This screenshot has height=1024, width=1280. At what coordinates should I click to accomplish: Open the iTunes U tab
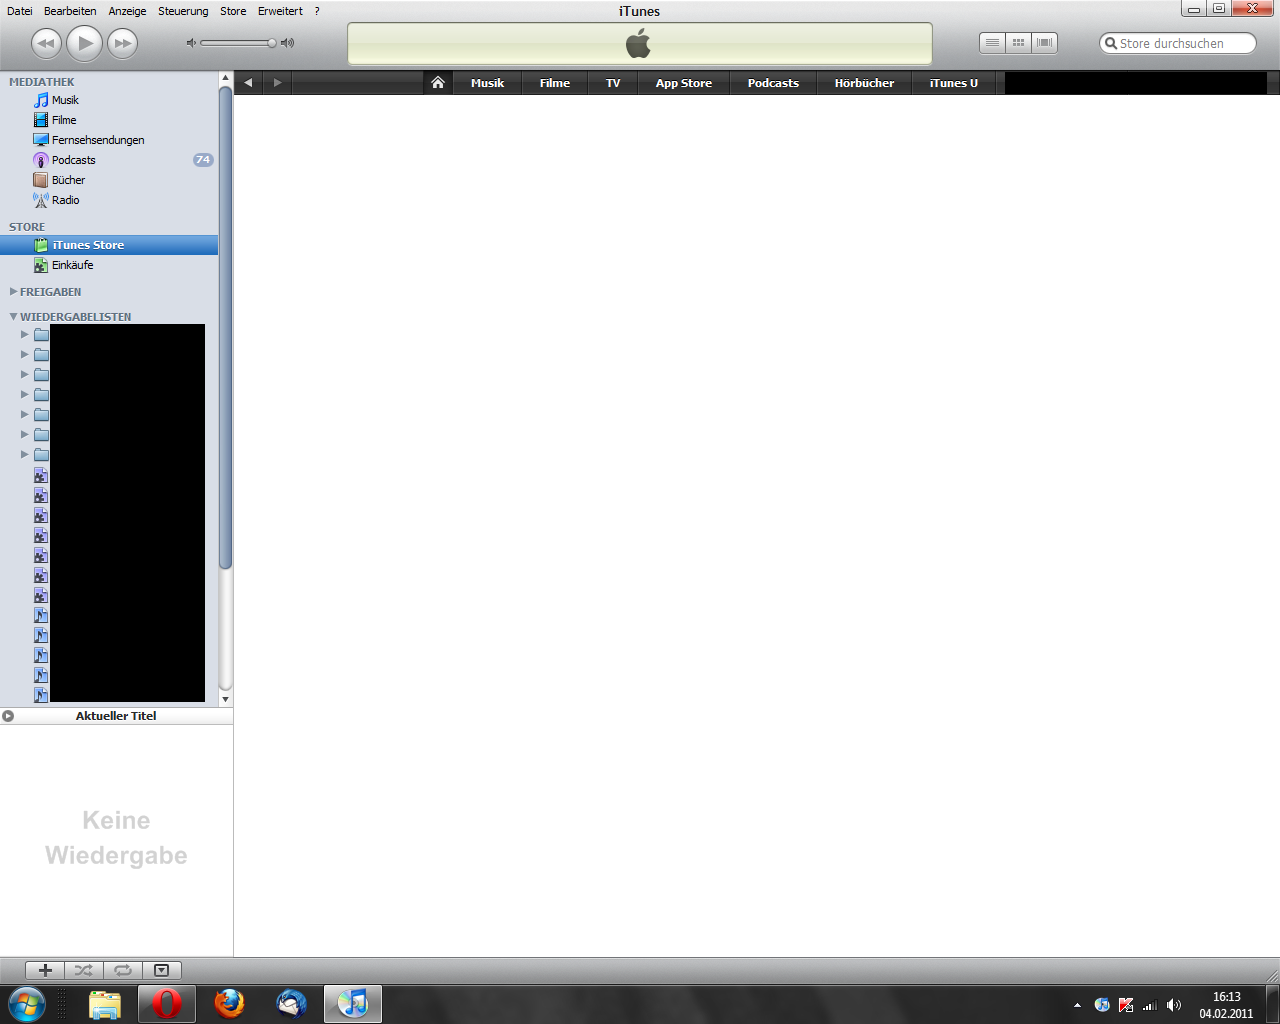click(954, 83)
